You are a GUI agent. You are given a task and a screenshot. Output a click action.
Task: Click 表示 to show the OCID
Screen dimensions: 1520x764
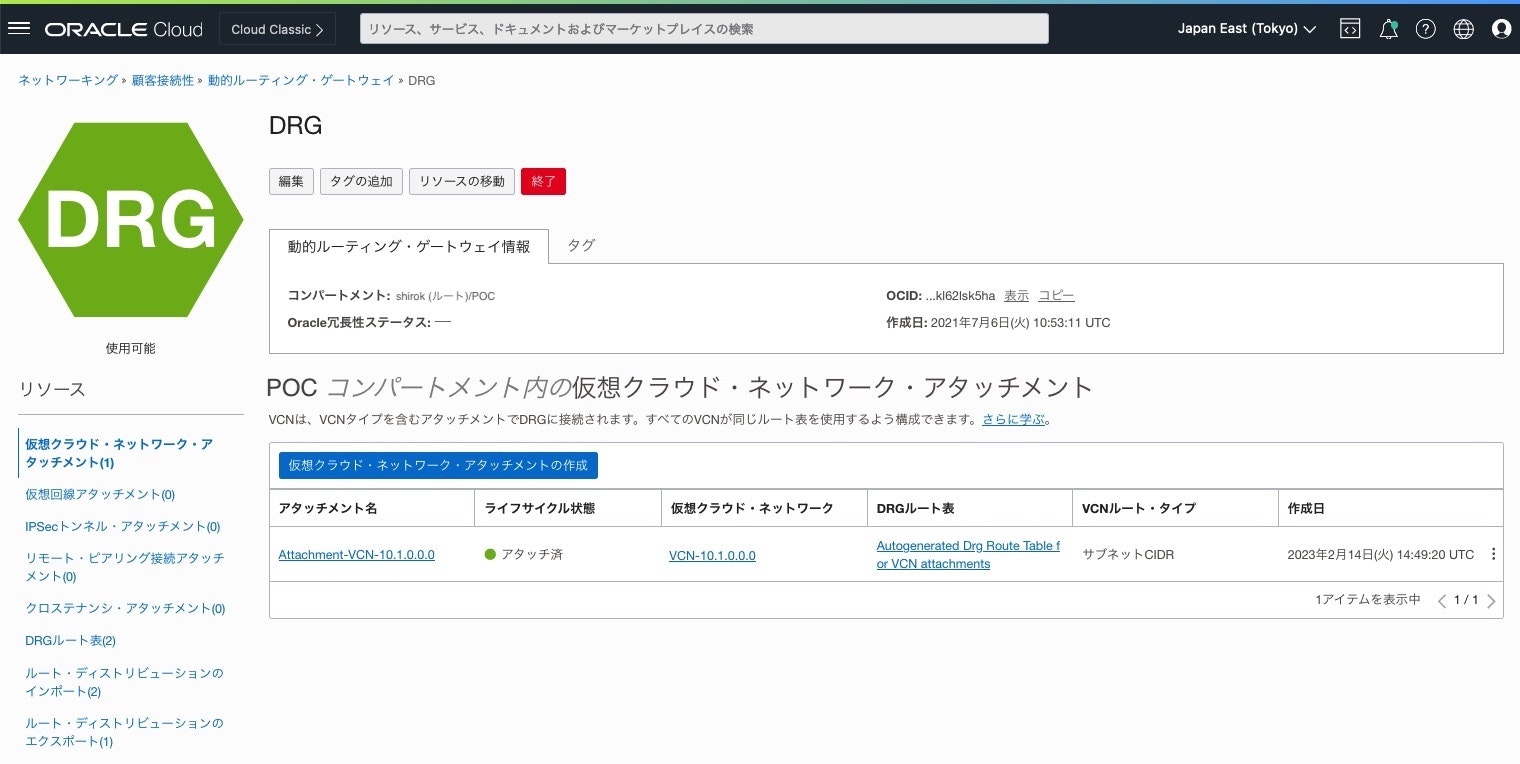point(1016,296)
